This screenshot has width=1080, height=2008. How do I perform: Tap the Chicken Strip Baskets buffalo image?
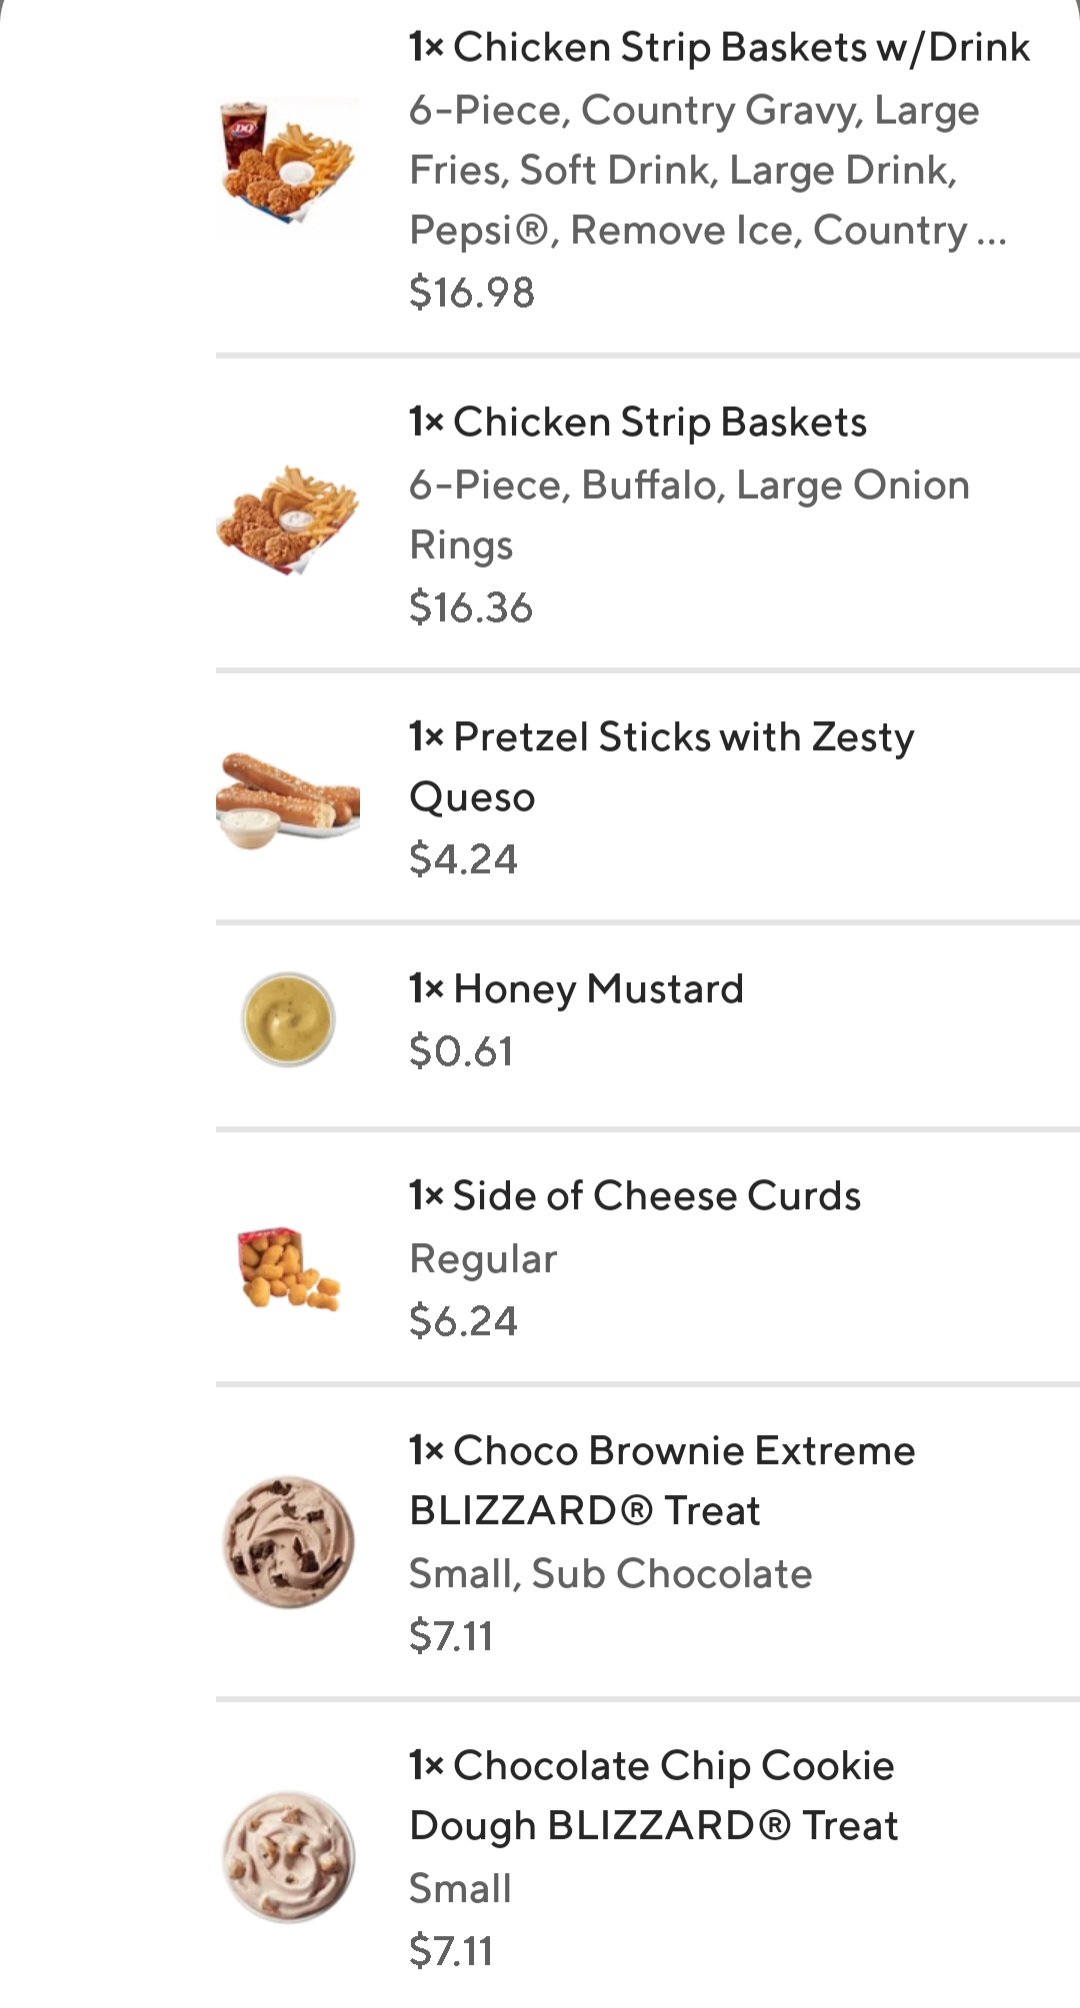tap(288, 519)
